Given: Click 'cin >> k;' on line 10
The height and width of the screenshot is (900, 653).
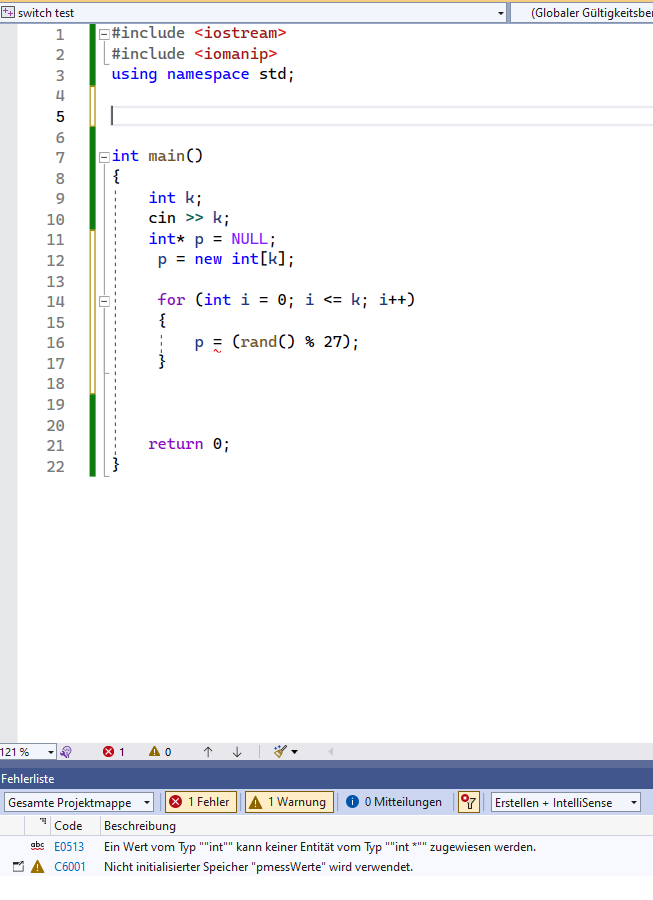Looking at the screenshot, I should 189,219.
